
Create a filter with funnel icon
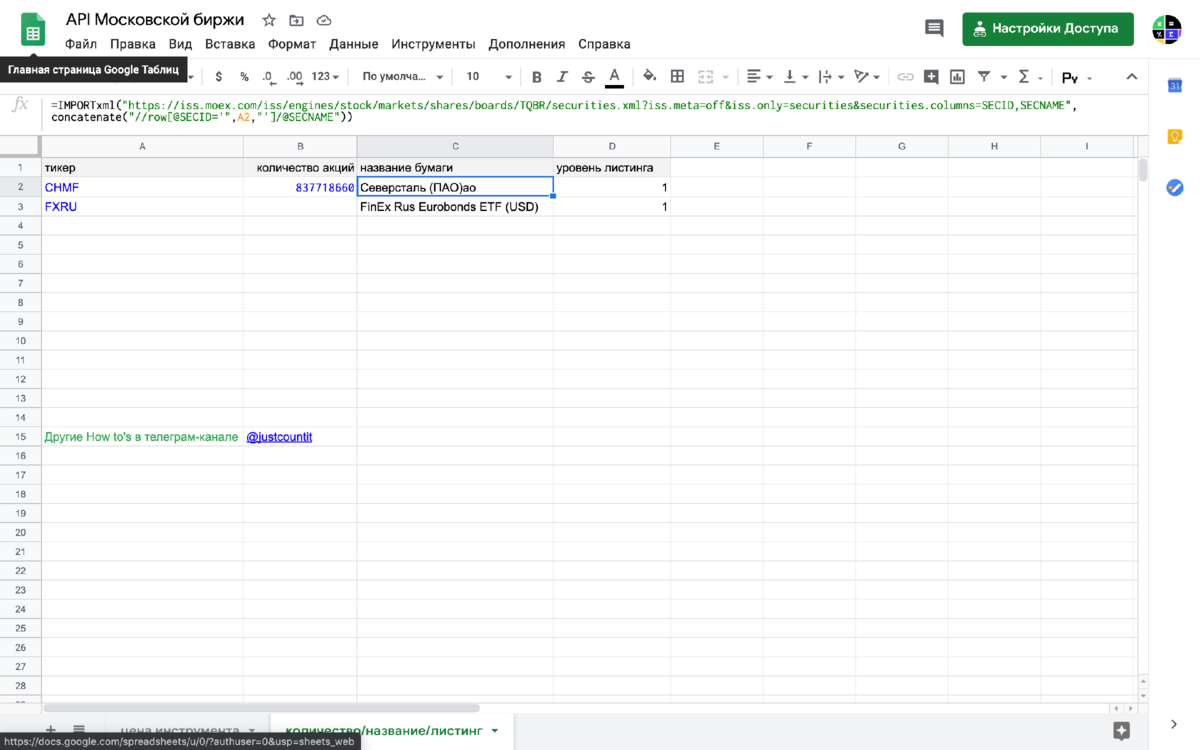[984, 77]
